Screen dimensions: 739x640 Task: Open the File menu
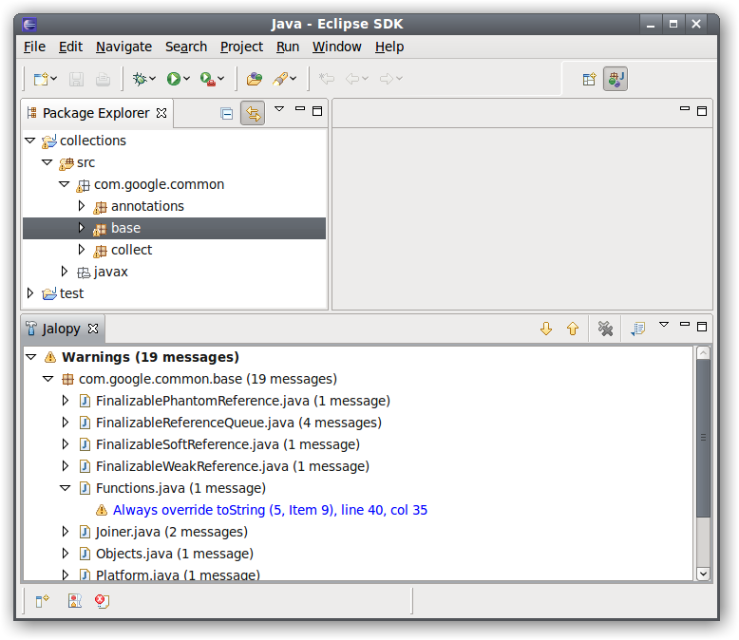pos(34,47)
